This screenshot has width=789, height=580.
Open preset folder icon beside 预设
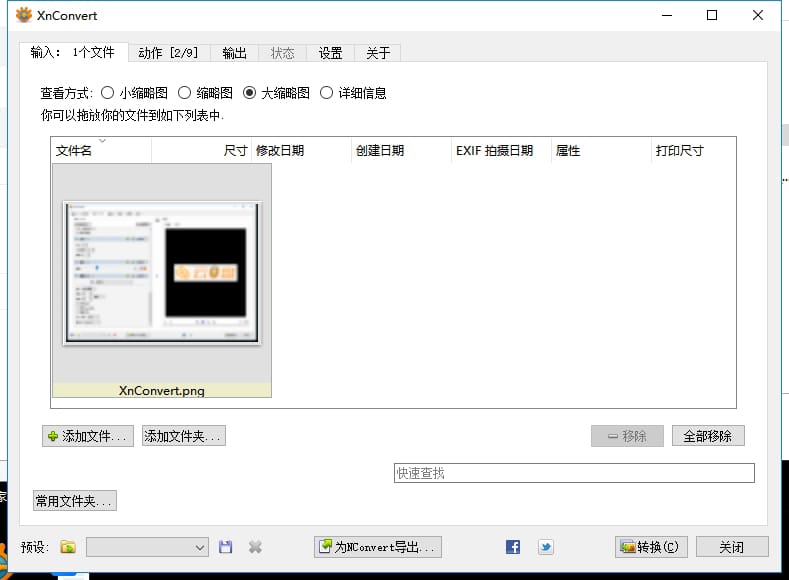(68, 547)
